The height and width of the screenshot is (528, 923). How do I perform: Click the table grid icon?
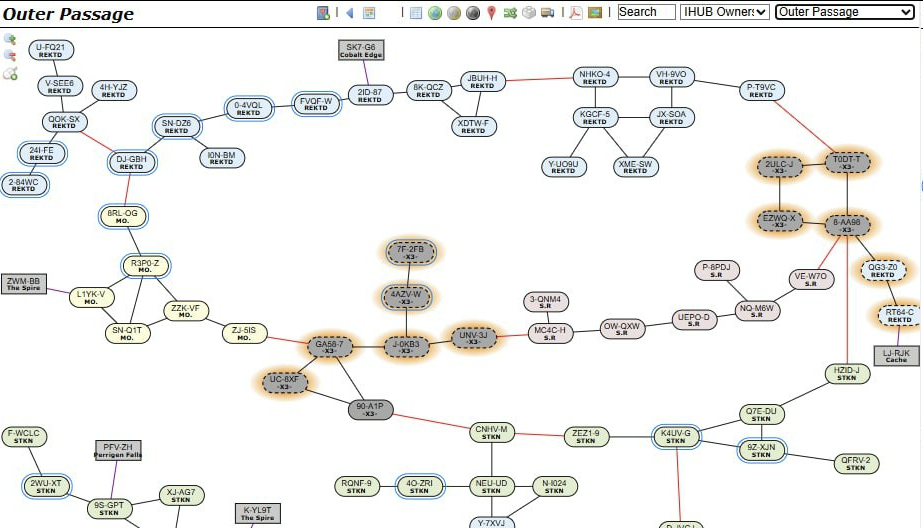[416, 12]
